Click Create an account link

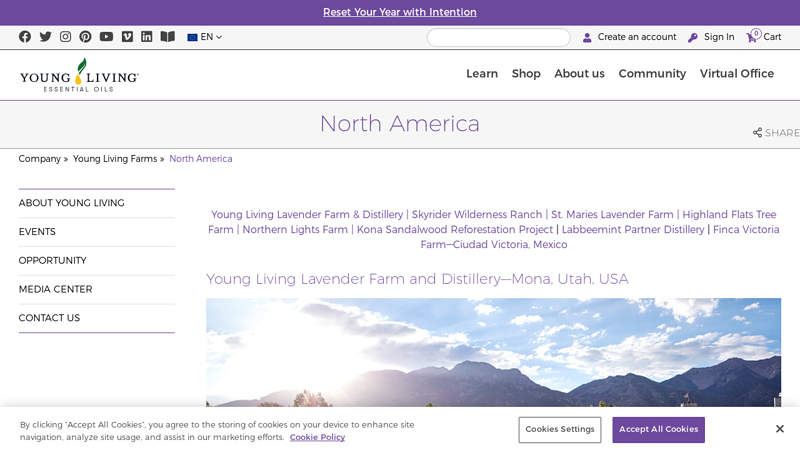[629, 37]
